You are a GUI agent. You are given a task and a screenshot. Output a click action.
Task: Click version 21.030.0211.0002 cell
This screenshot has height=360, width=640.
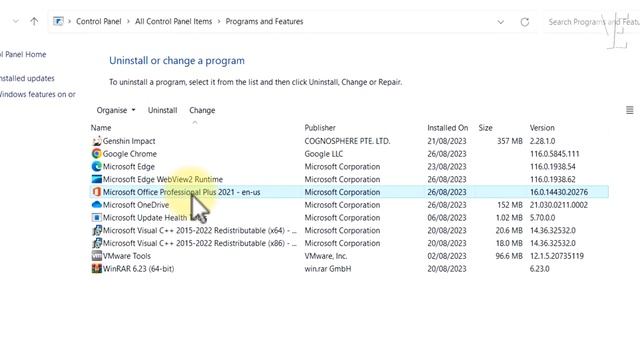pyautogui.click(x=559, y=204)
